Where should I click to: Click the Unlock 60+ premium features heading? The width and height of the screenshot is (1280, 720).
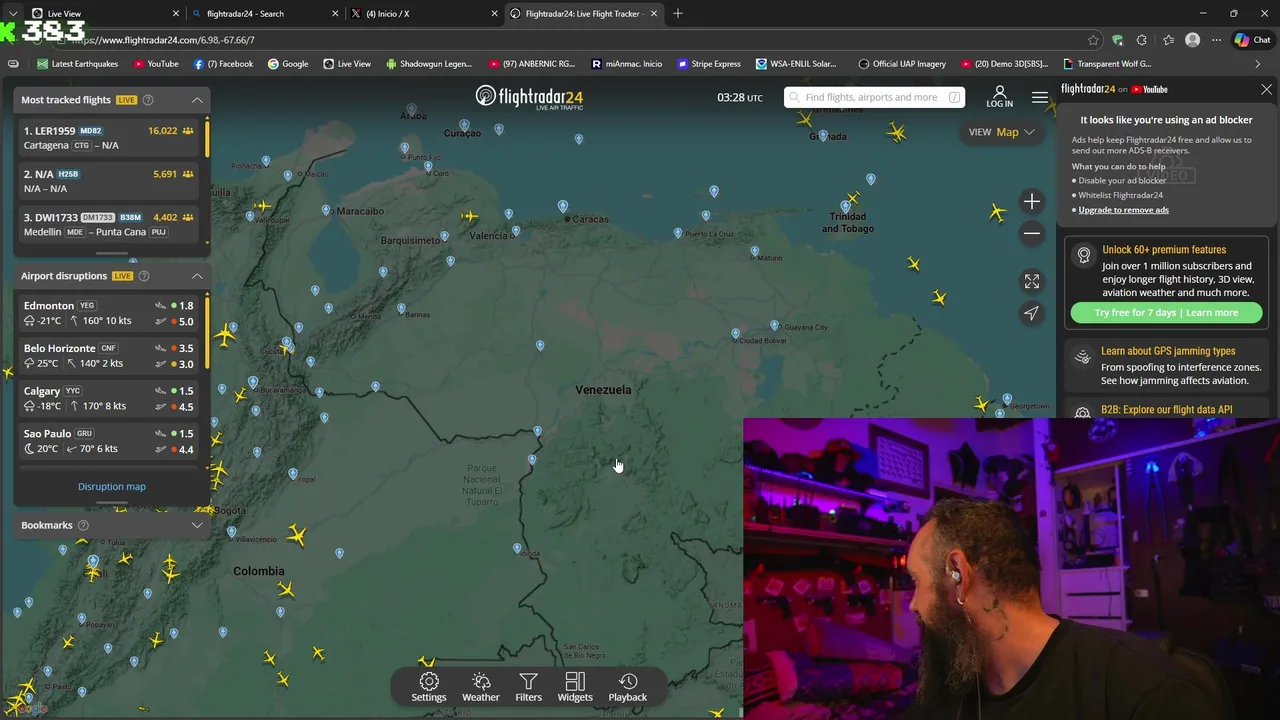tap(1164, 250)
